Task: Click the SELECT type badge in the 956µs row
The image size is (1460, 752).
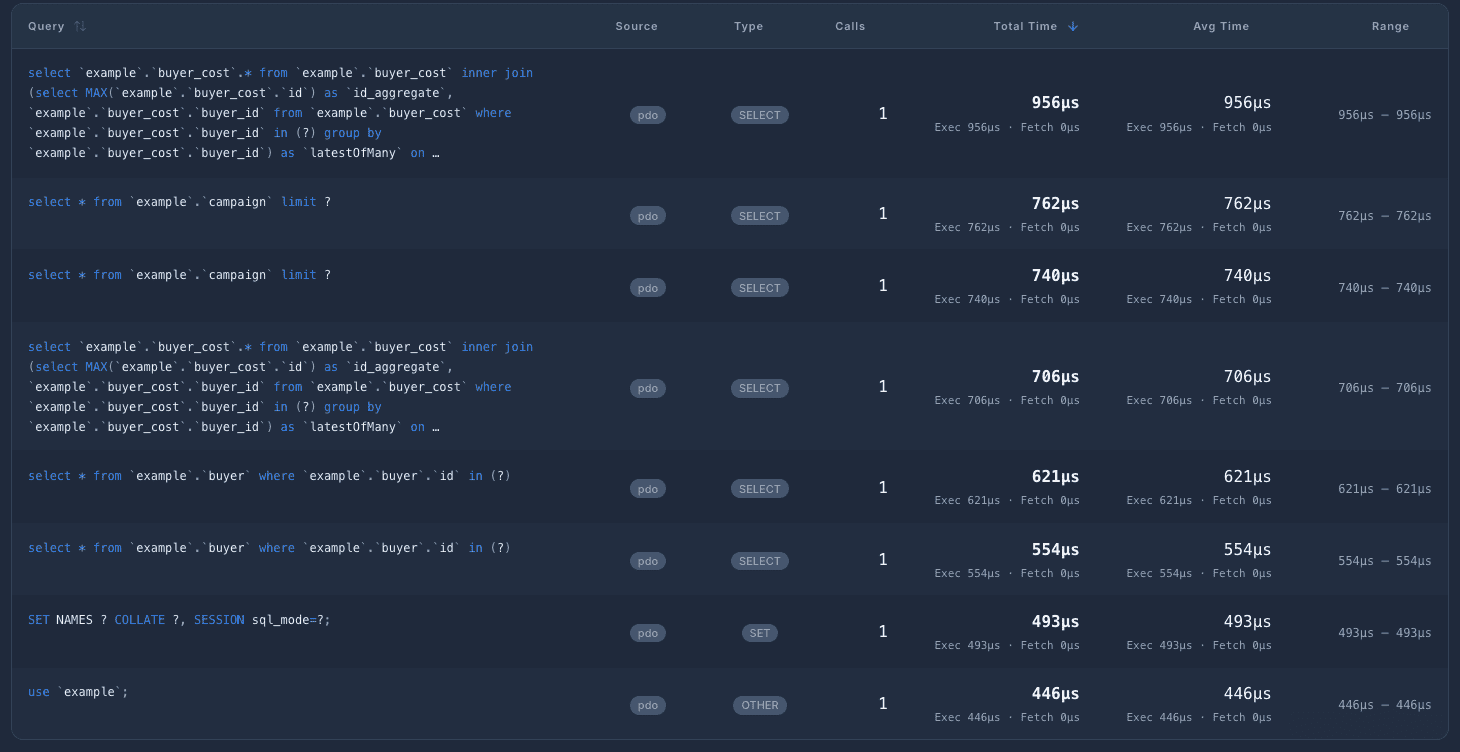Action: click(760, 115)
